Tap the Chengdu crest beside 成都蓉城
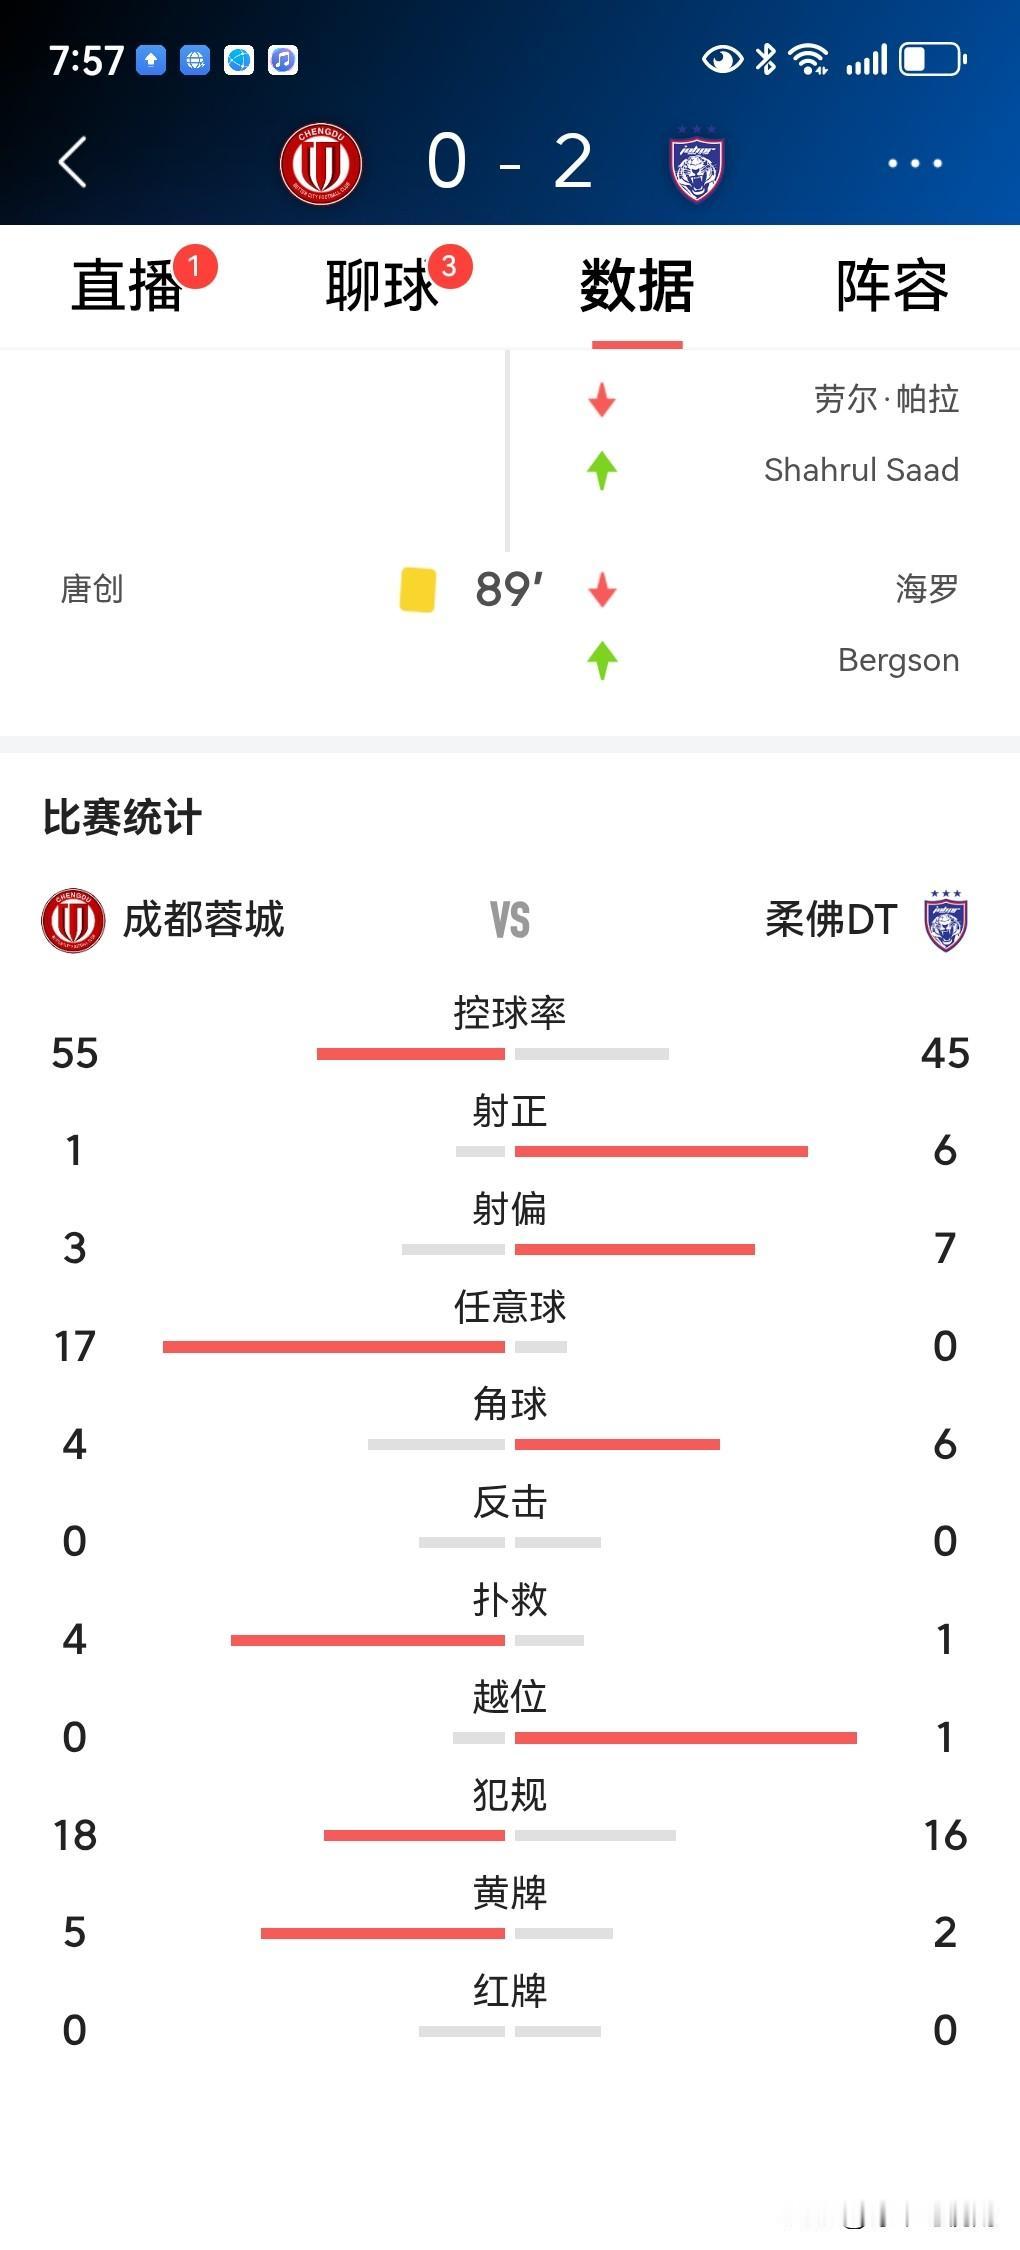Viewport: 1020px width, 2250px height. pyautogui.click(x=73, y=920)
